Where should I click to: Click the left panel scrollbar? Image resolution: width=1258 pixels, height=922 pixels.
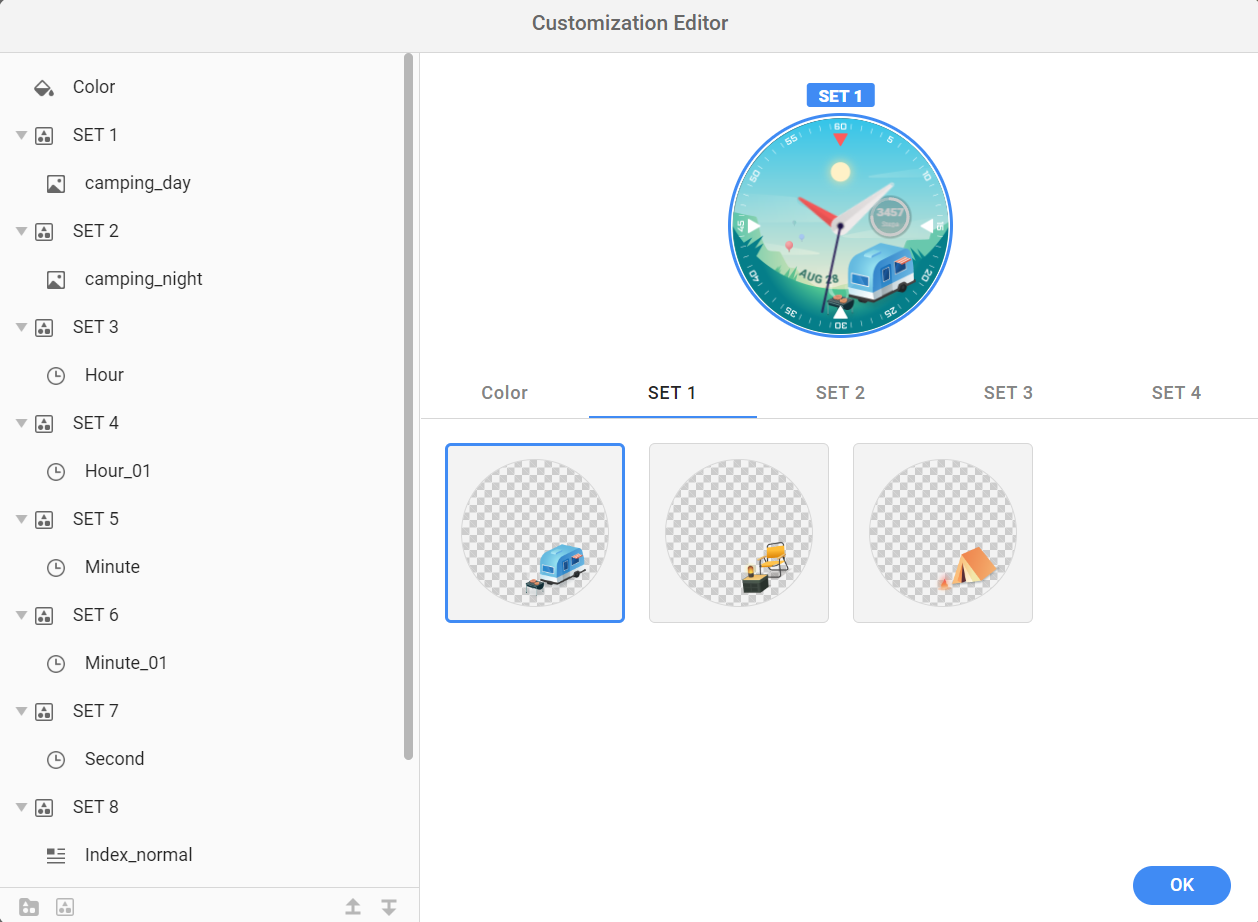408,407
